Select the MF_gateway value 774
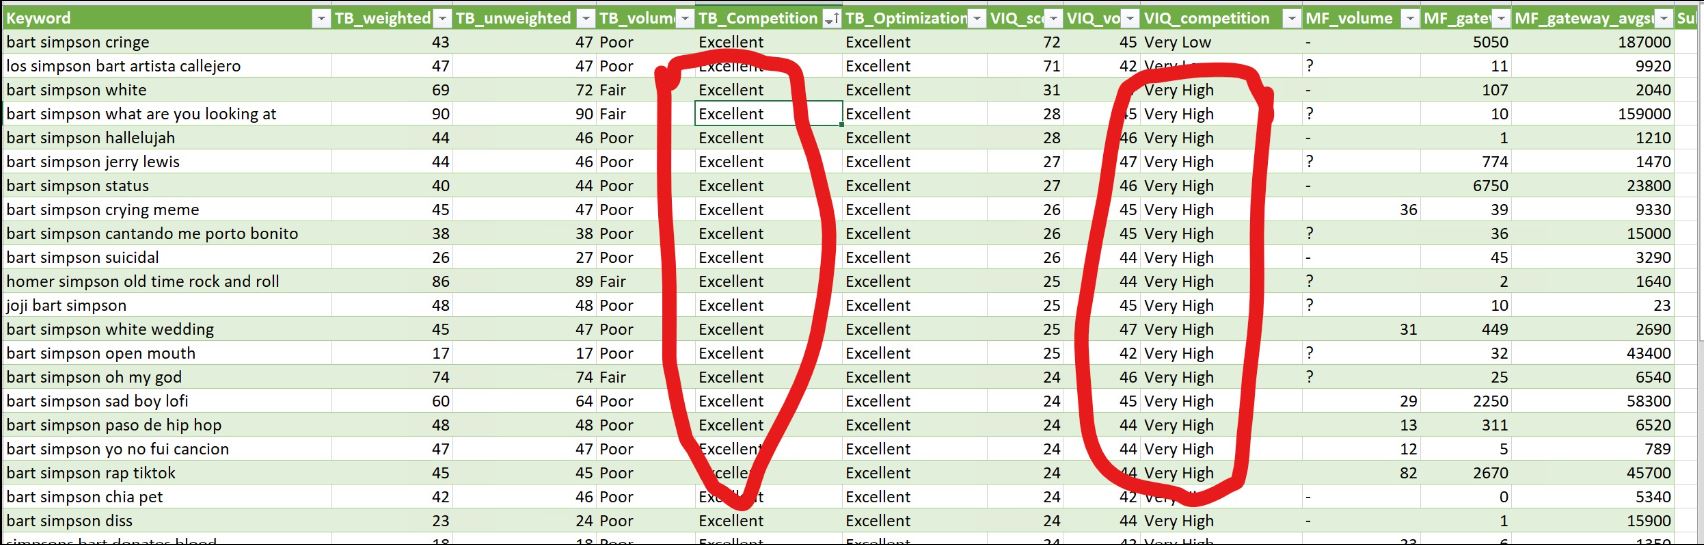The height and width of the screenshot is (545, 1704). pos(1466,162)
